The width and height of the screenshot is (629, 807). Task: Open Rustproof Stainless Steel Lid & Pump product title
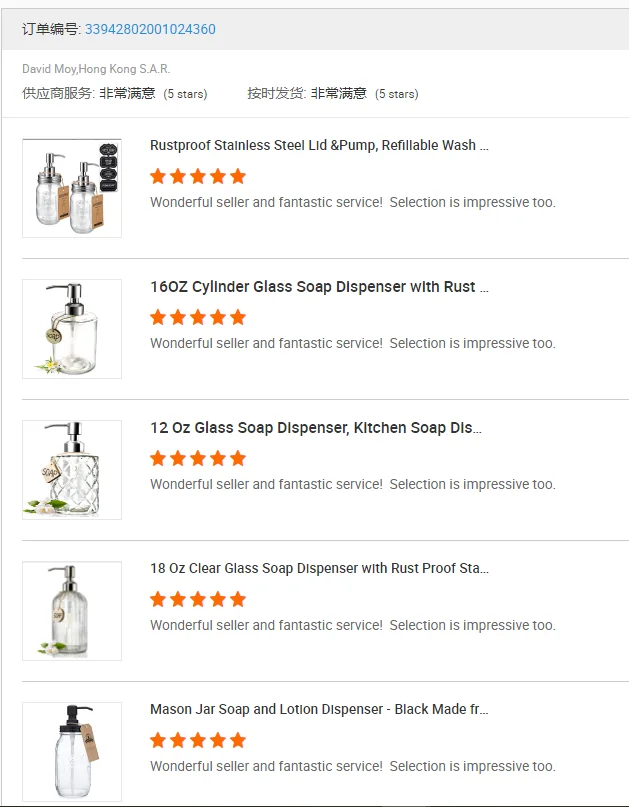point(319,145)
